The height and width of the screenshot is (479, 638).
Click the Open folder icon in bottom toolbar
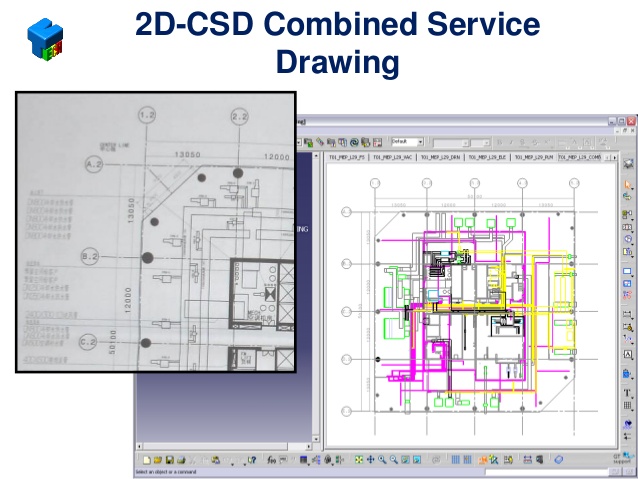tap(158, 460)
